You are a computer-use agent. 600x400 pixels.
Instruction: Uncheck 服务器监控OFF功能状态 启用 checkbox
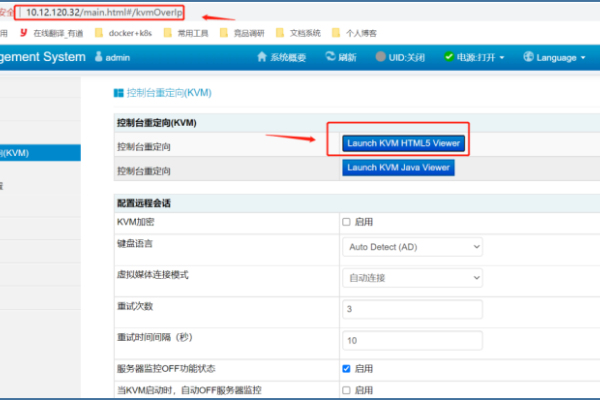pyautogui.click(x=347, y=368)
